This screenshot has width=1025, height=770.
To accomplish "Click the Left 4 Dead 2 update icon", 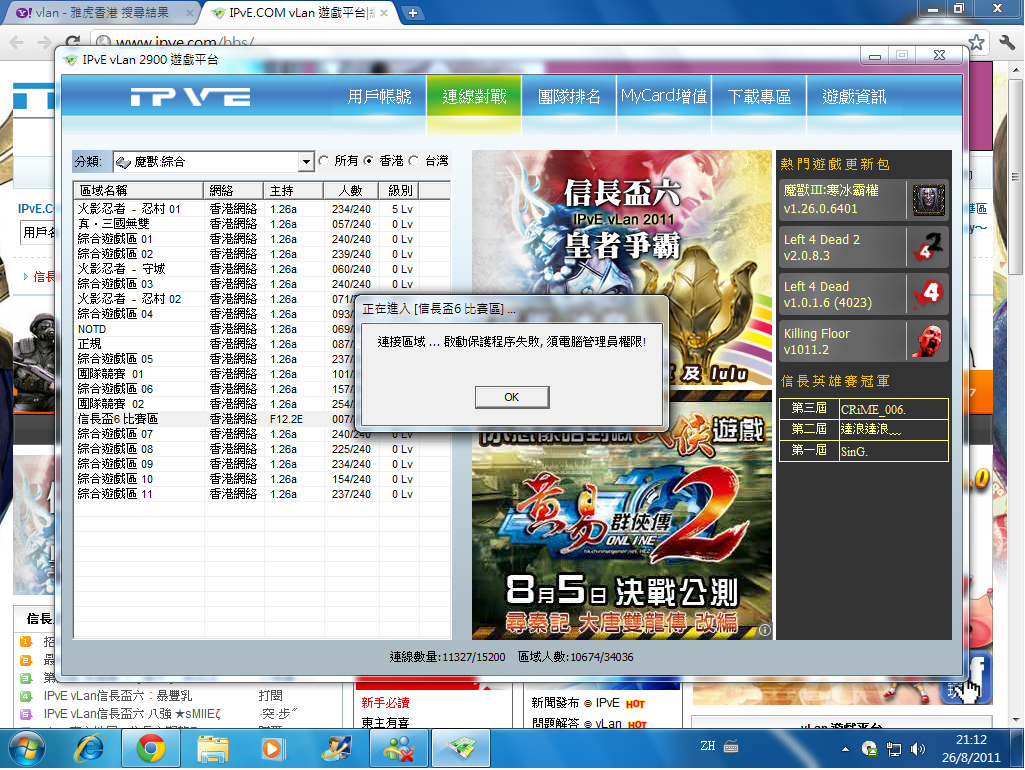I will coord(928,247).
